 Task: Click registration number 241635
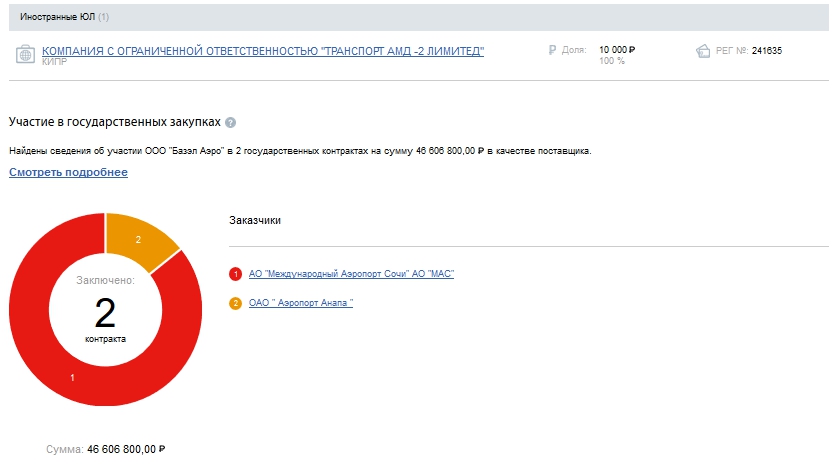[767, 51]
